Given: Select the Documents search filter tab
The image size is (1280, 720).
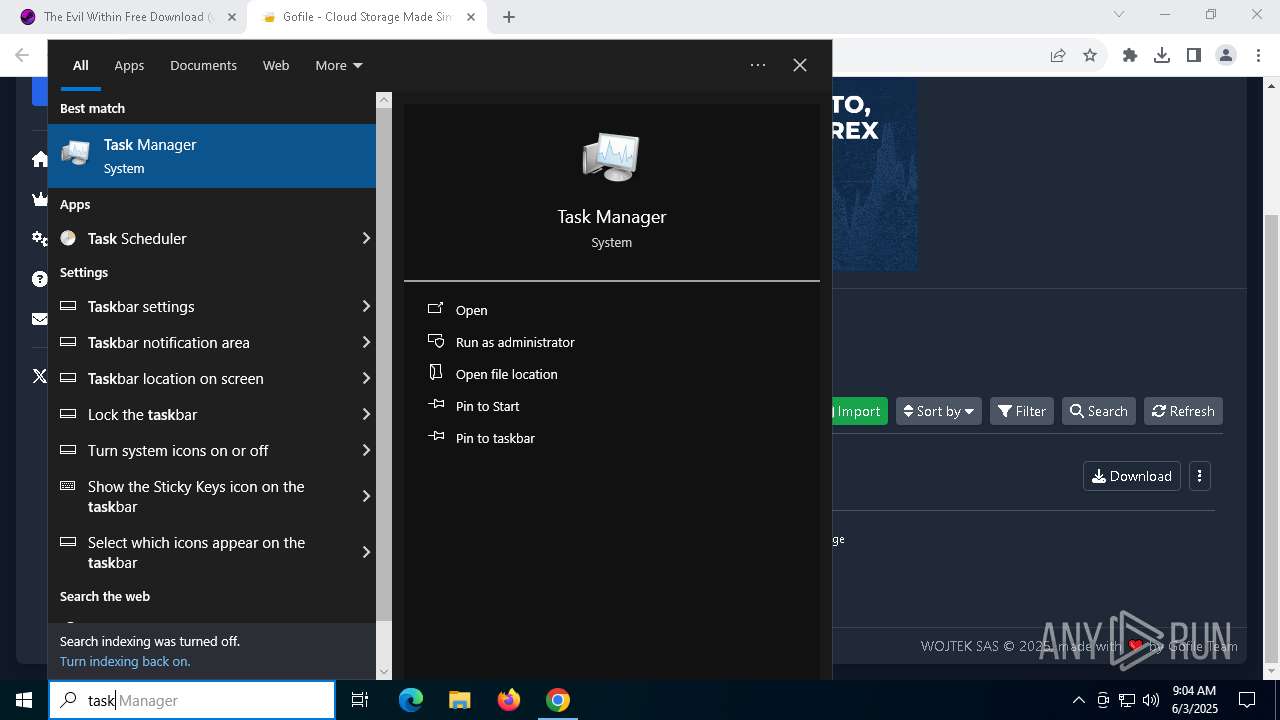Looking at the screenshot, I should [203, 65].
